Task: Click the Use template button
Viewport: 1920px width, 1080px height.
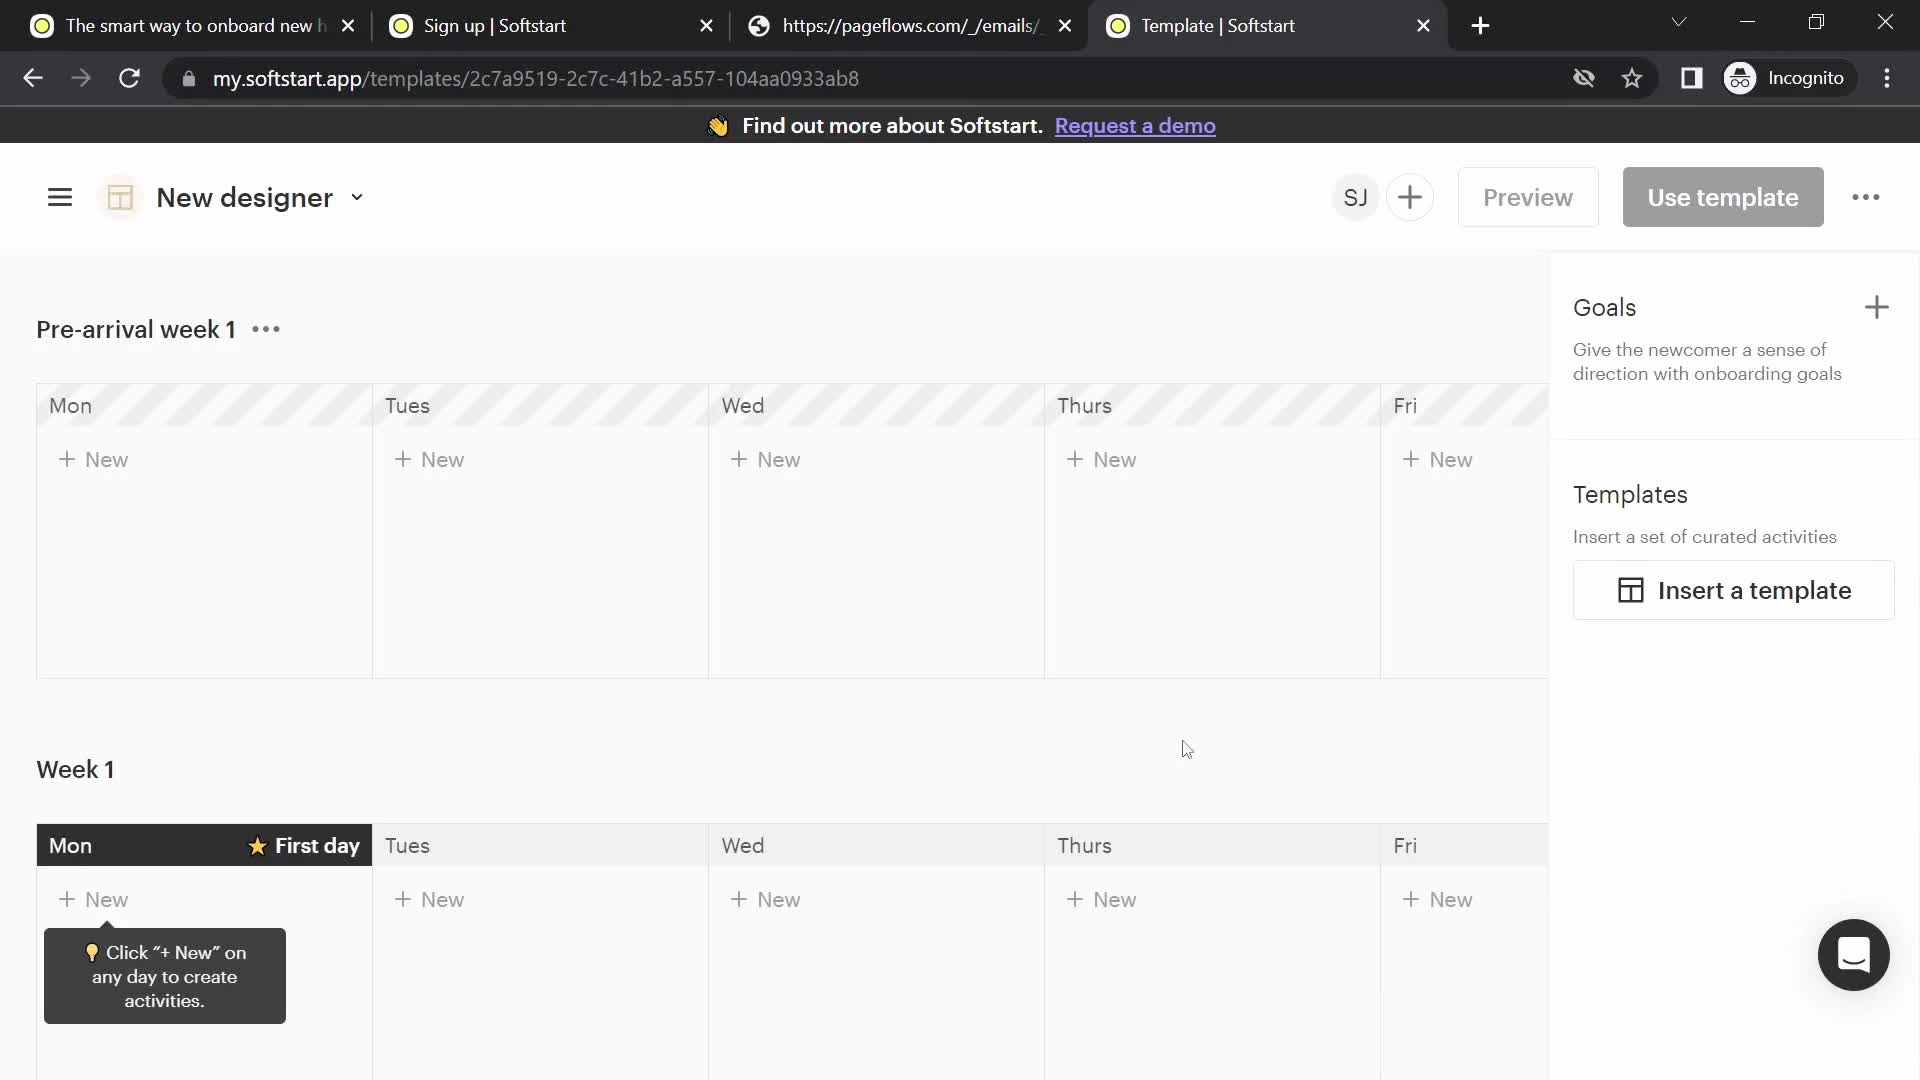Action: coord(1722,197)
